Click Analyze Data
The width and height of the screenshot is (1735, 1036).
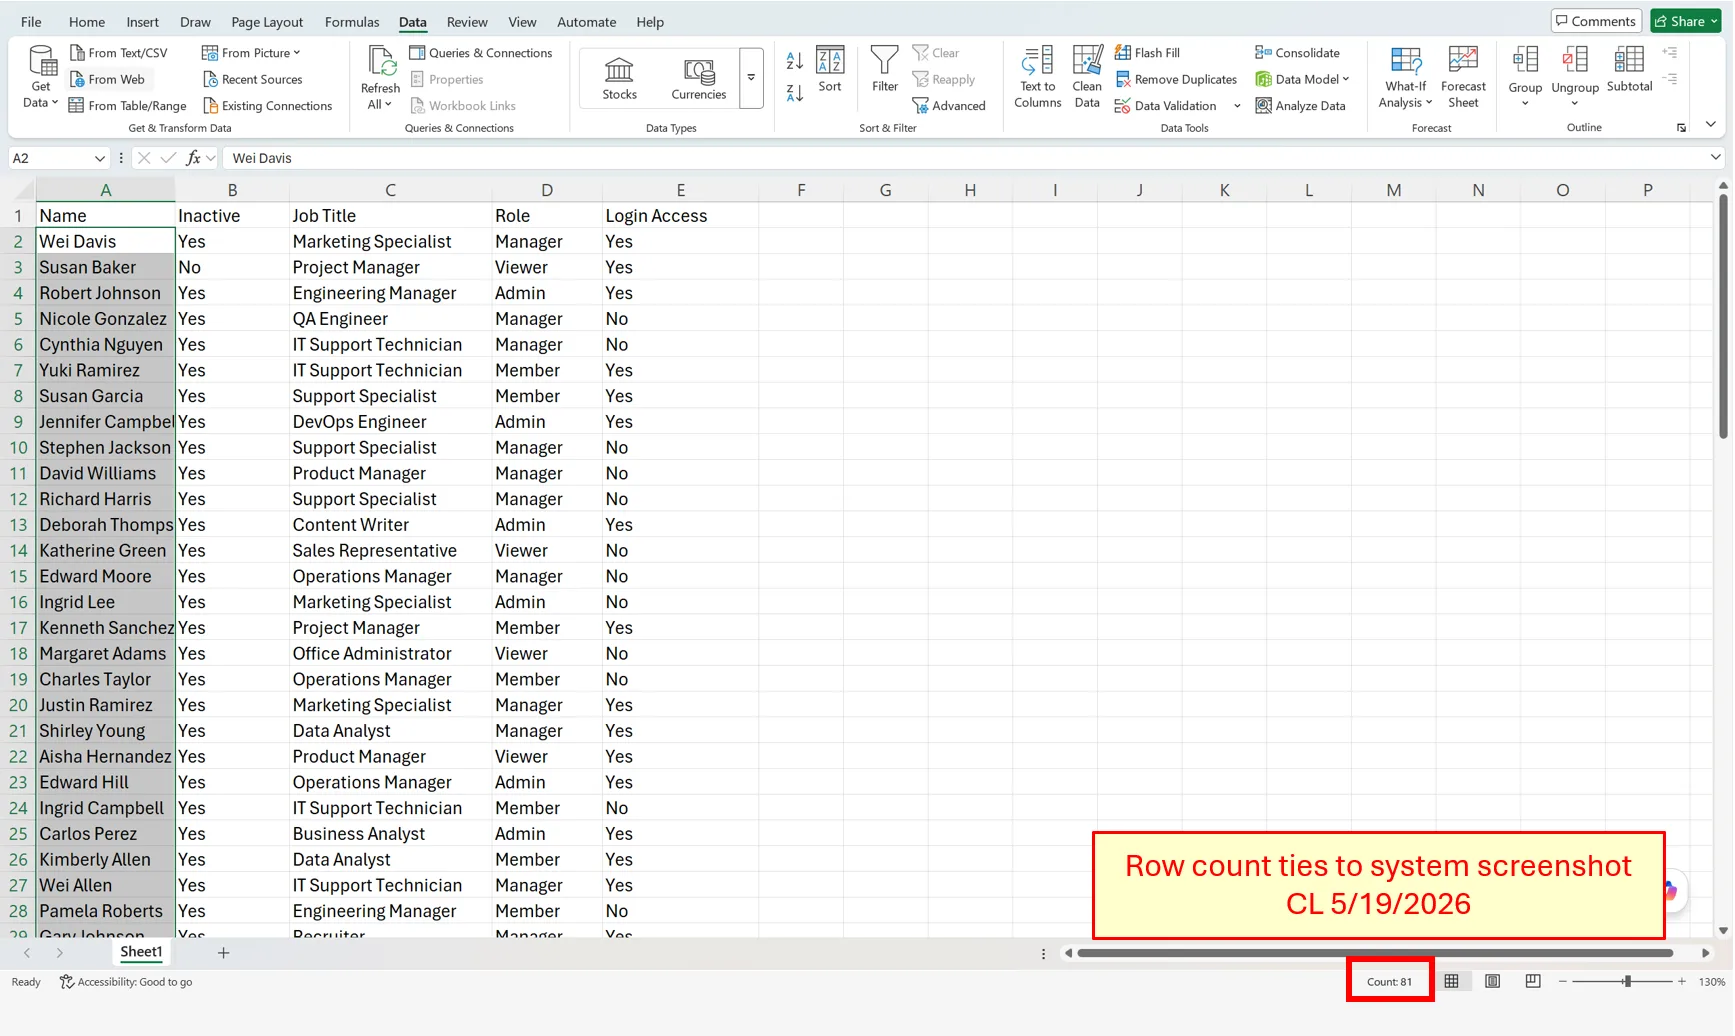[1300, 105]
